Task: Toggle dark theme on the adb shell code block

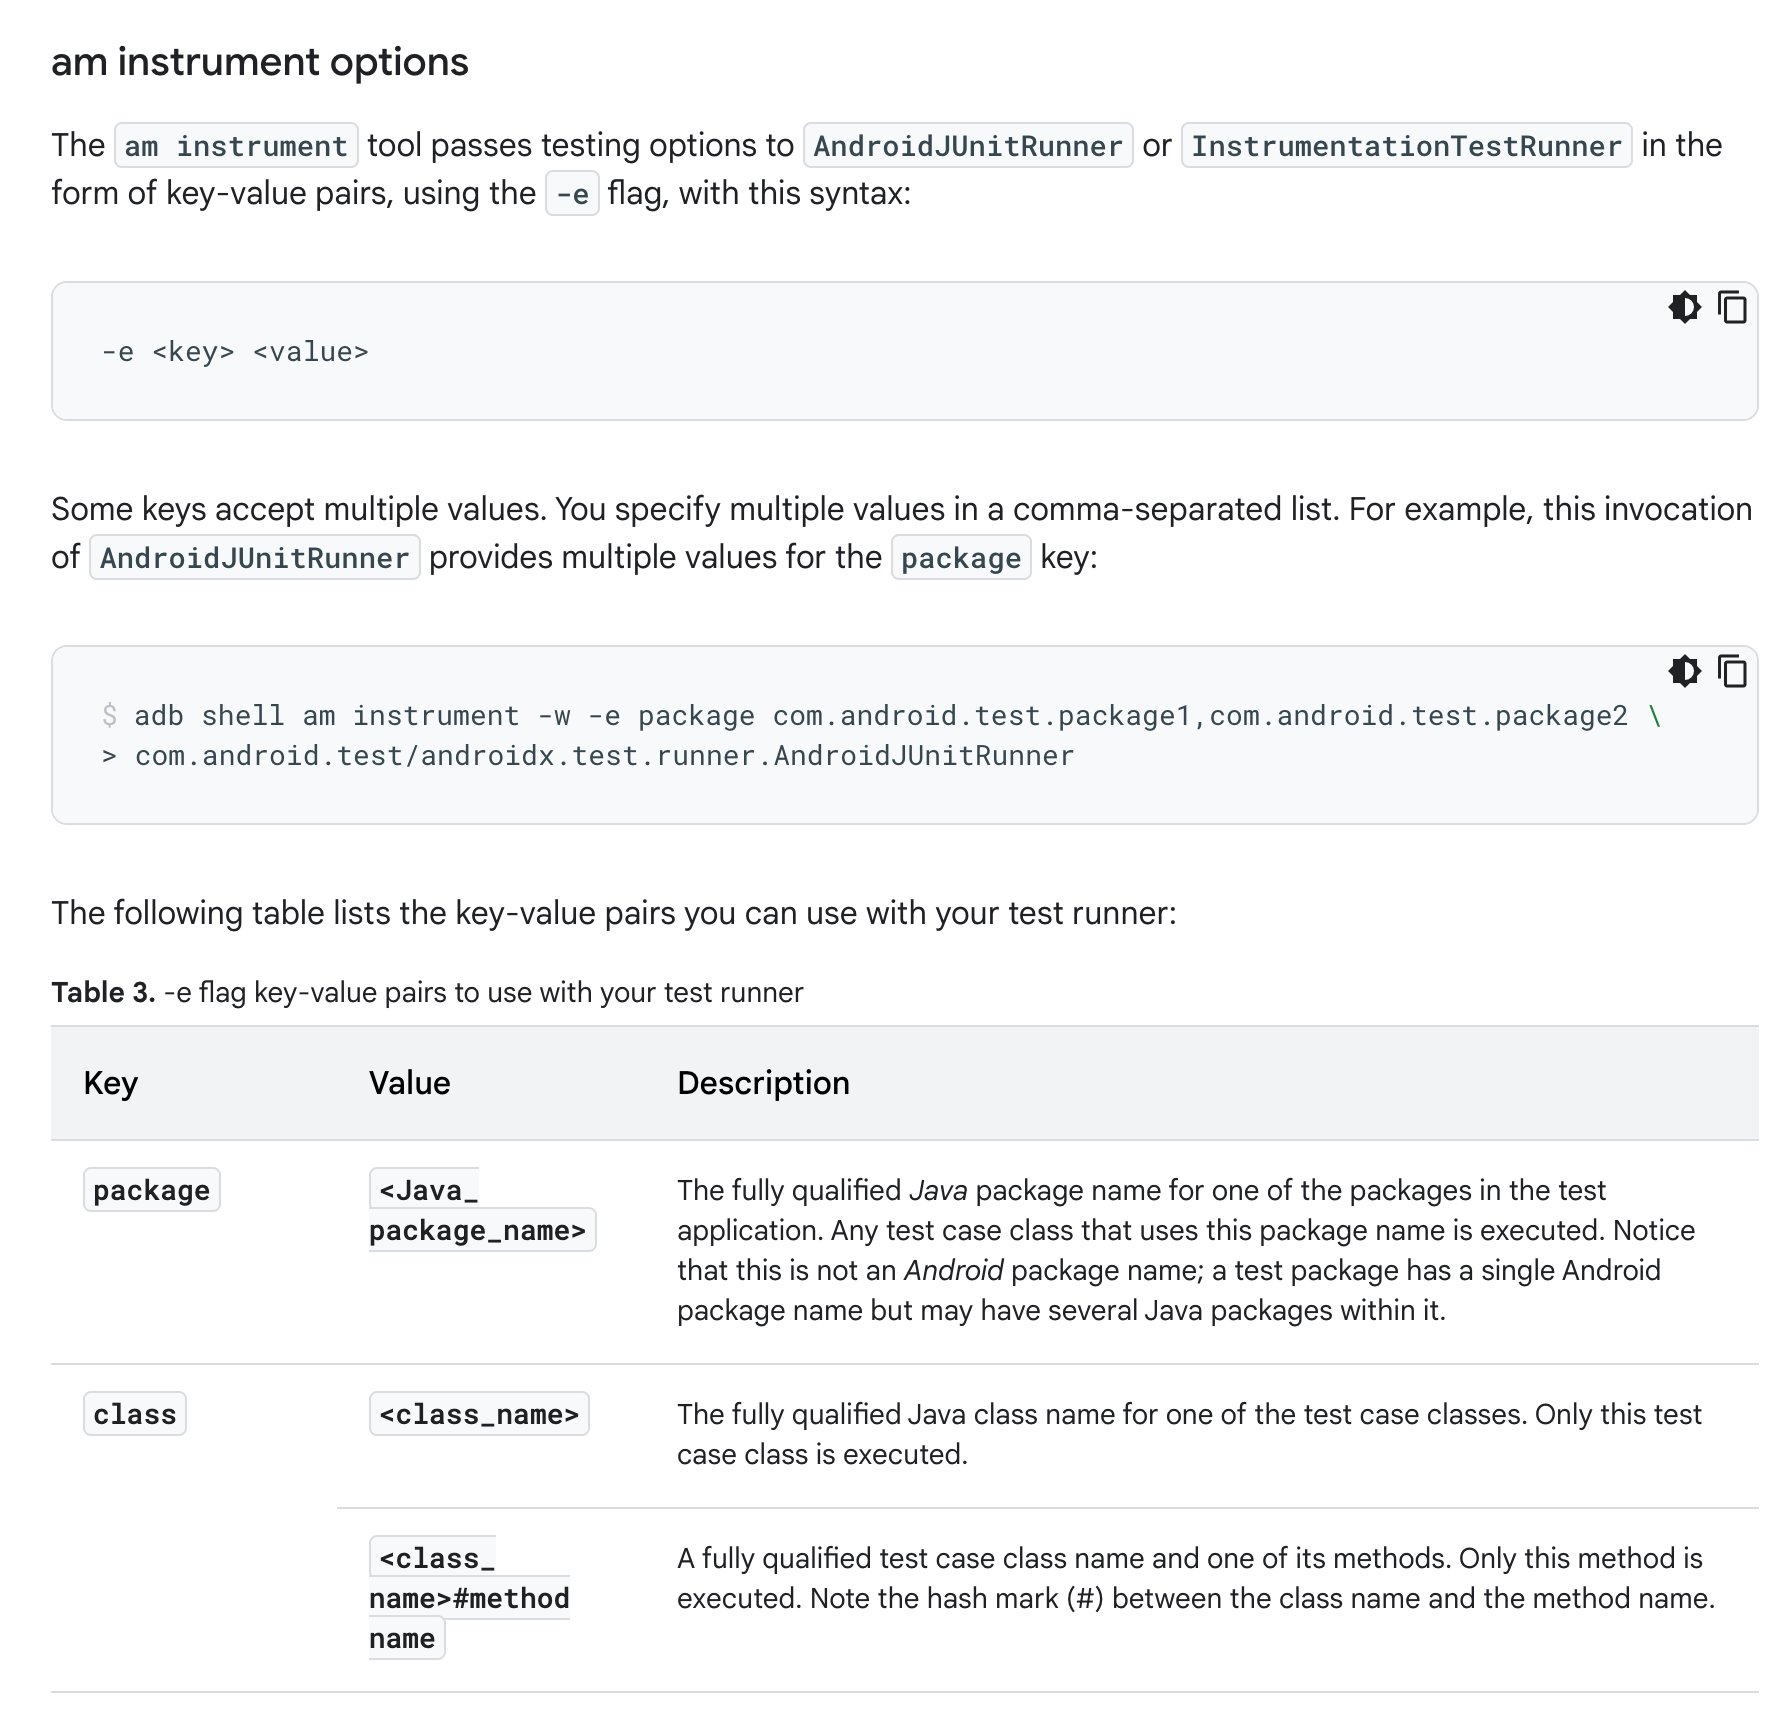Action: point(1684,671)
